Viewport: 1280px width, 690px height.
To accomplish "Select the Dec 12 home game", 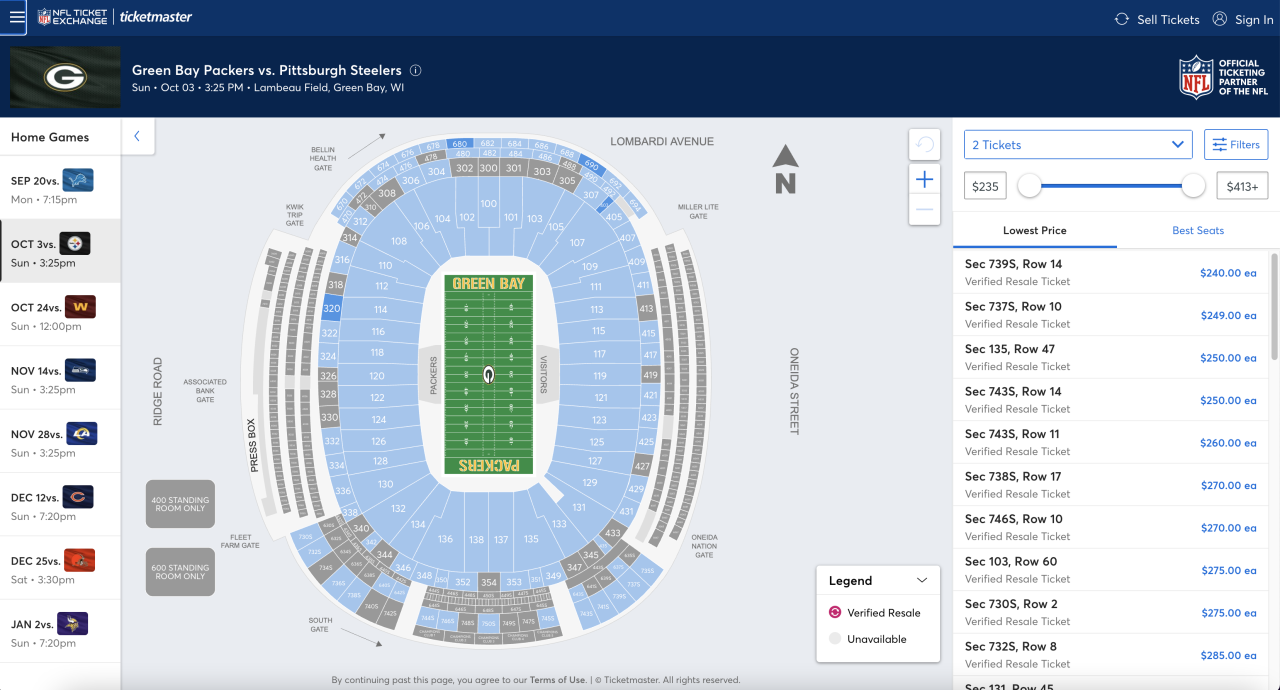I will coord(60,504).
